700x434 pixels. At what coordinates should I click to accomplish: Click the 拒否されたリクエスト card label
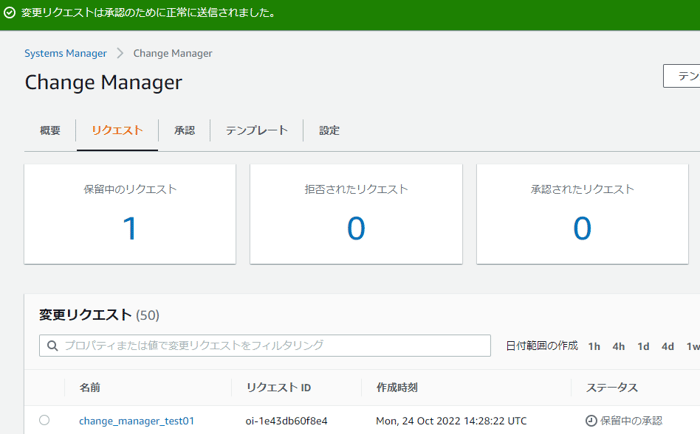(x=356, y=189)
